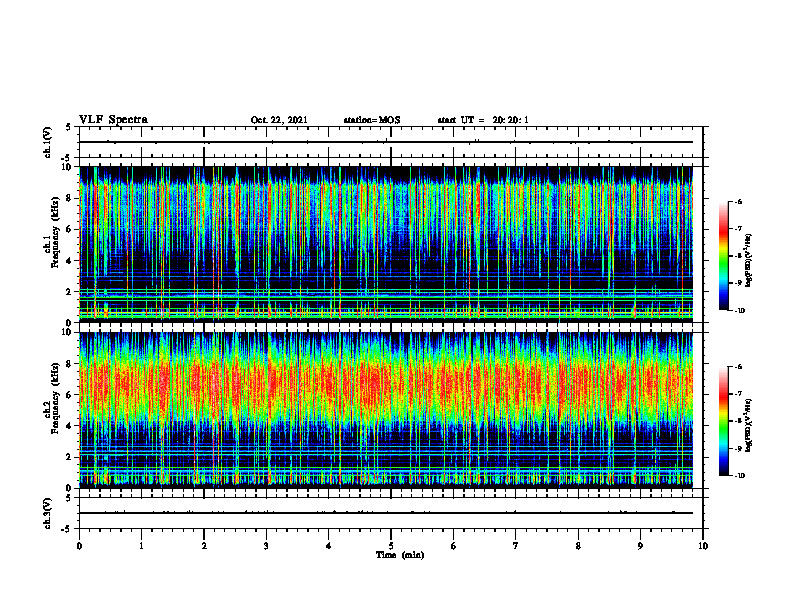This screenshot has height=612, width=792.
Task: Select the date text "Oct. 22, 2021"
Action: coord(279,120)
